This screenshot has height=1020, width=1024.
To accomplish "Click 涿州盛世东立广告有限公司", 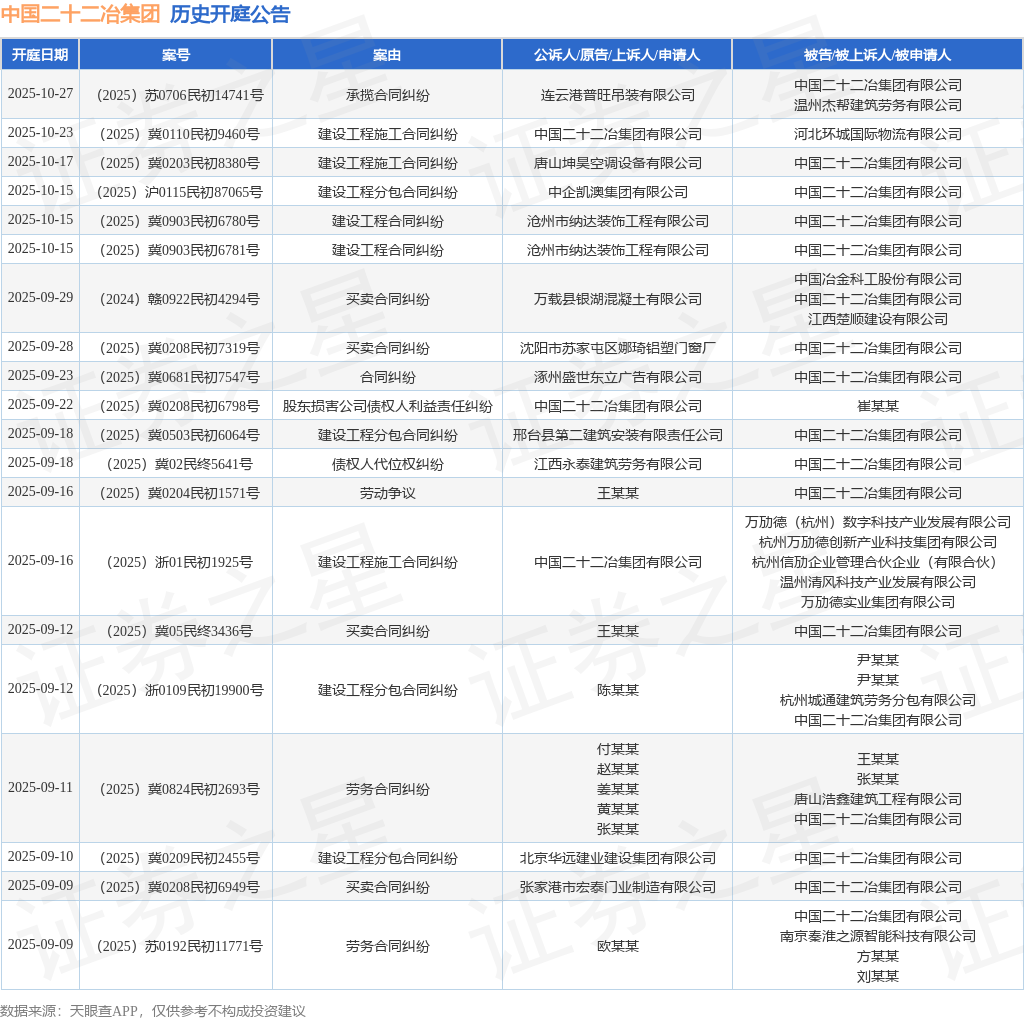I will tap(617, 377).
